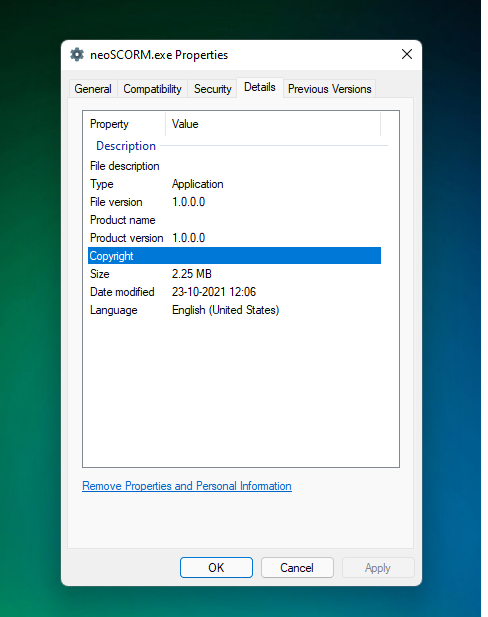Image resolution: width=488 pixels, height=617 pixels.
Task: Open Remove Properties and Personal Information link
Action: click(x=187, y=486)
